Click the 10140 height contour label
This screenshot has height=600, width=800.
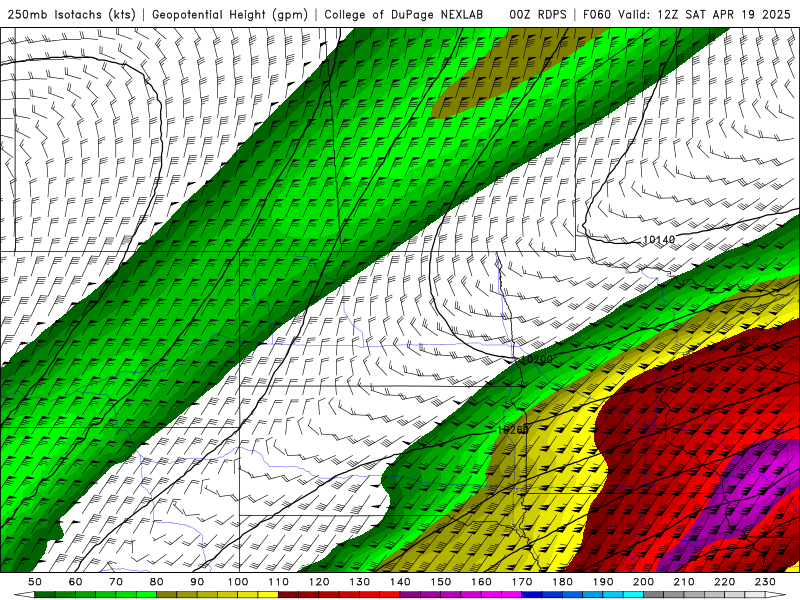pyautogui.click(x=659, y=239)
